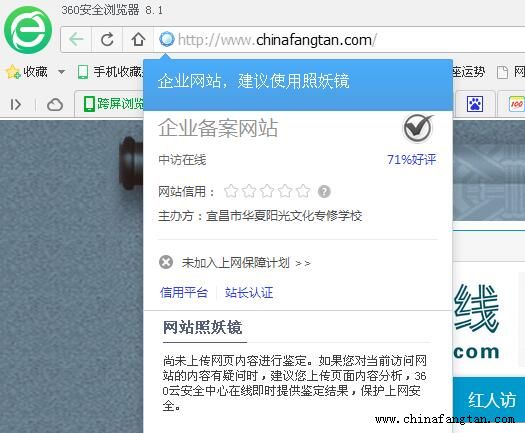Open the 站长认证 link
The image size is (525, 433).
249,293
